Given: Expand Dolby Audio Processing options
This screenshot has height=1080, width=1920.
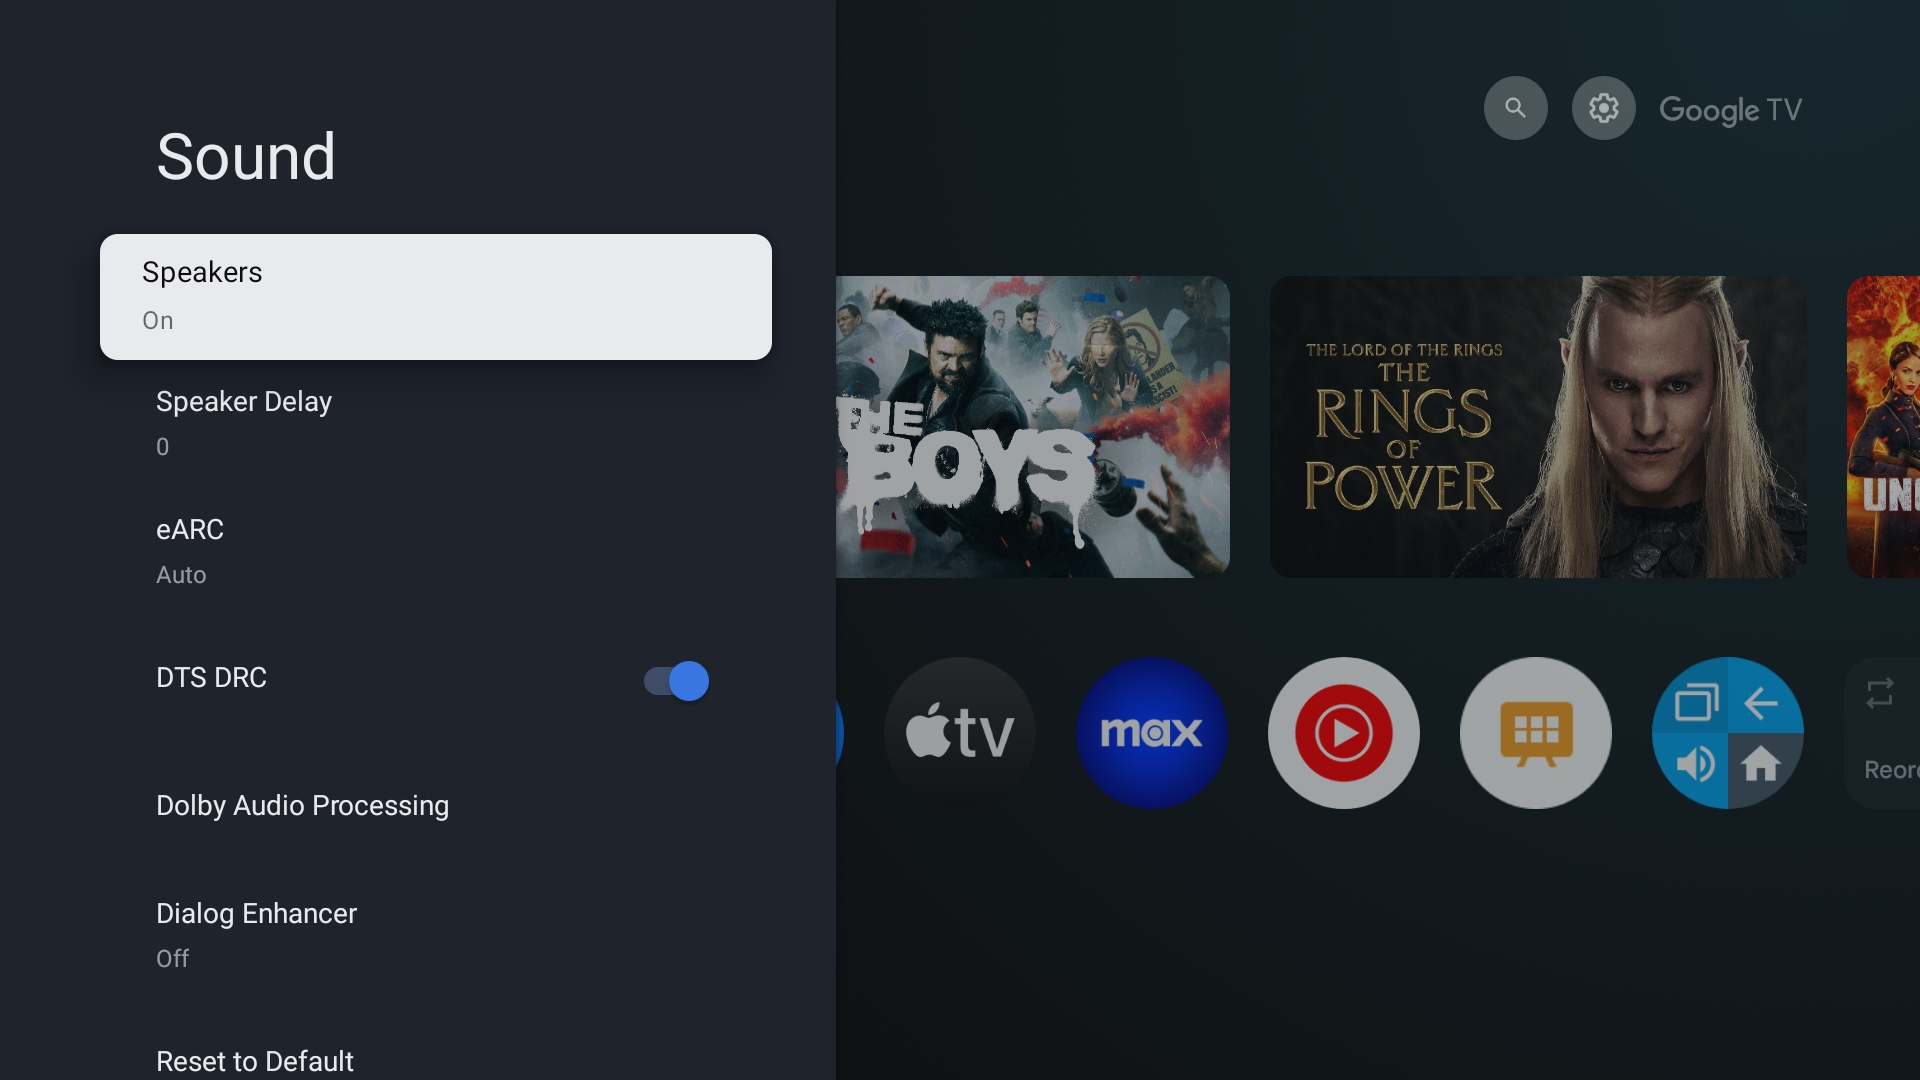Looking at the screenshot, I should pyautogui.click(x=302, y=806).
